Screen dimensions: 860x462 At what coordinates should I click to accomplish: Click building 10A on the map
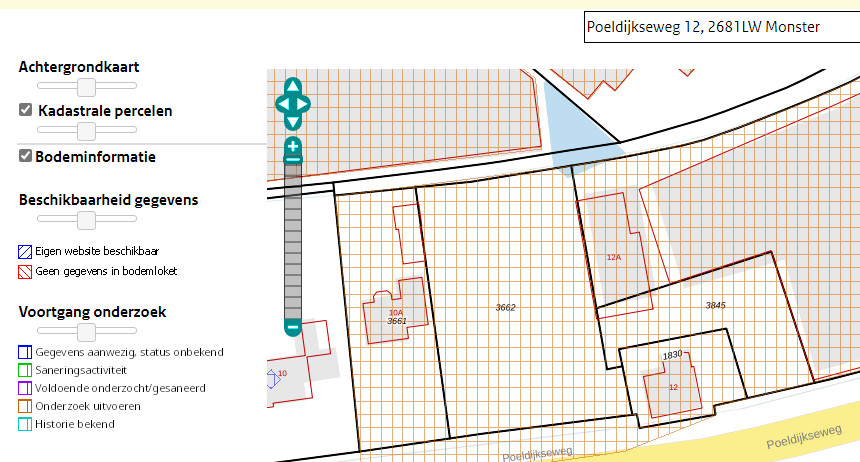395,312
